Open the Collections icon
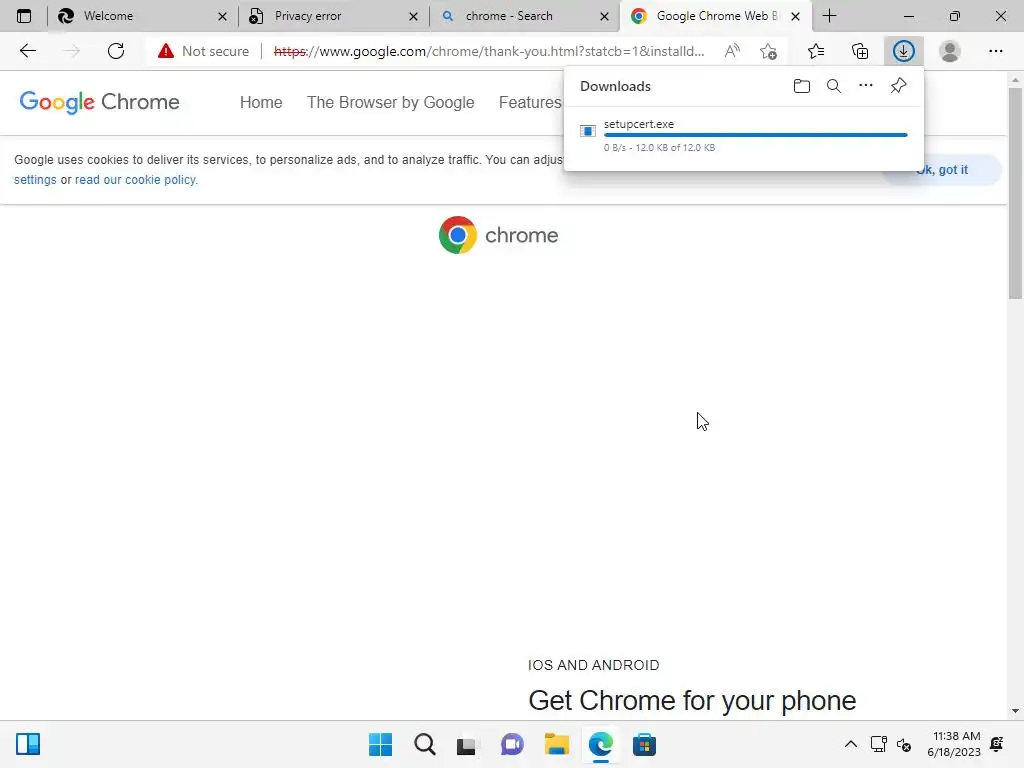Viewport: 1024px width, 768px height. 860,51
